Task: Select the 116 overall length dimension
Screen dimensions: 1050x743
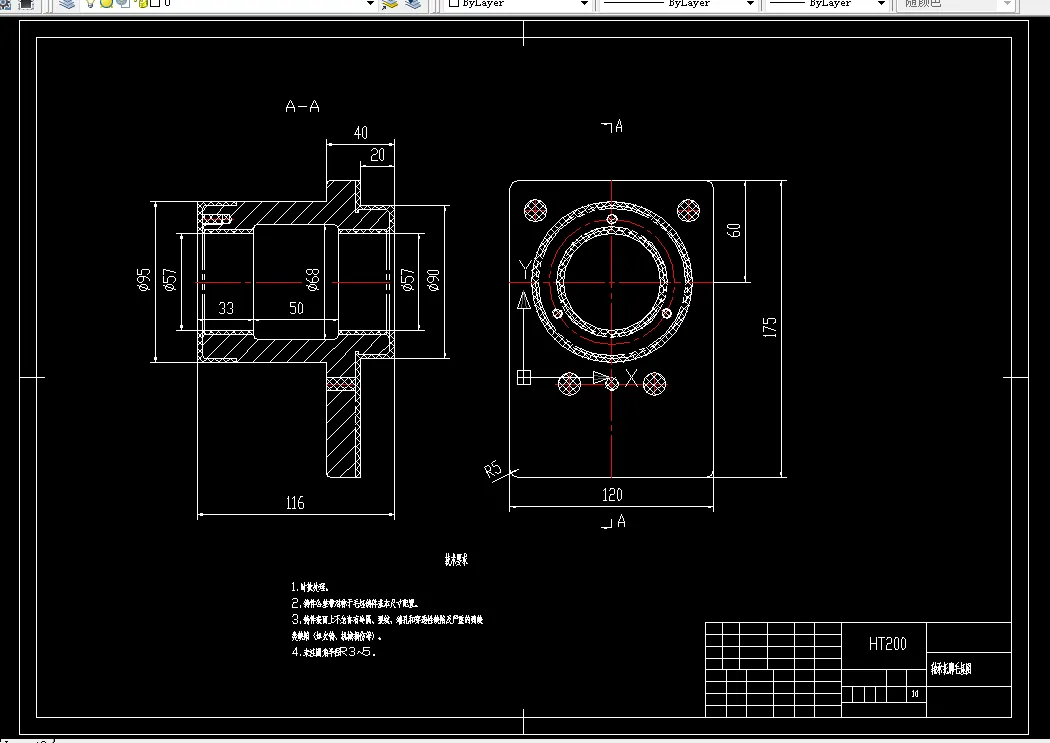Action: 295,503
